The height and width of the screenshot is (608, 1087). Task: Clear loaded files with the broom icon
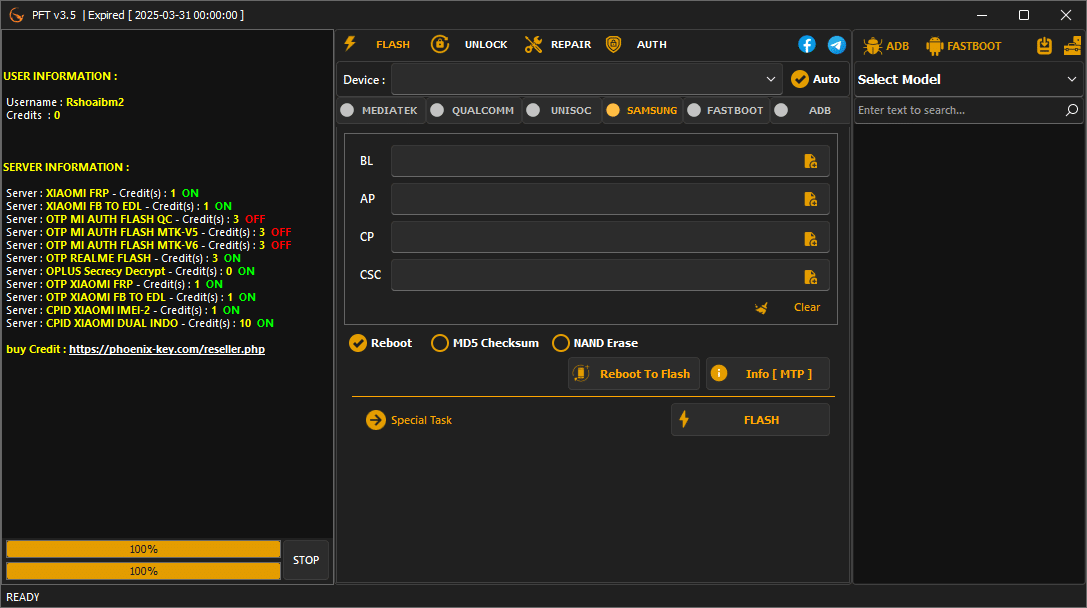point(761,307)
